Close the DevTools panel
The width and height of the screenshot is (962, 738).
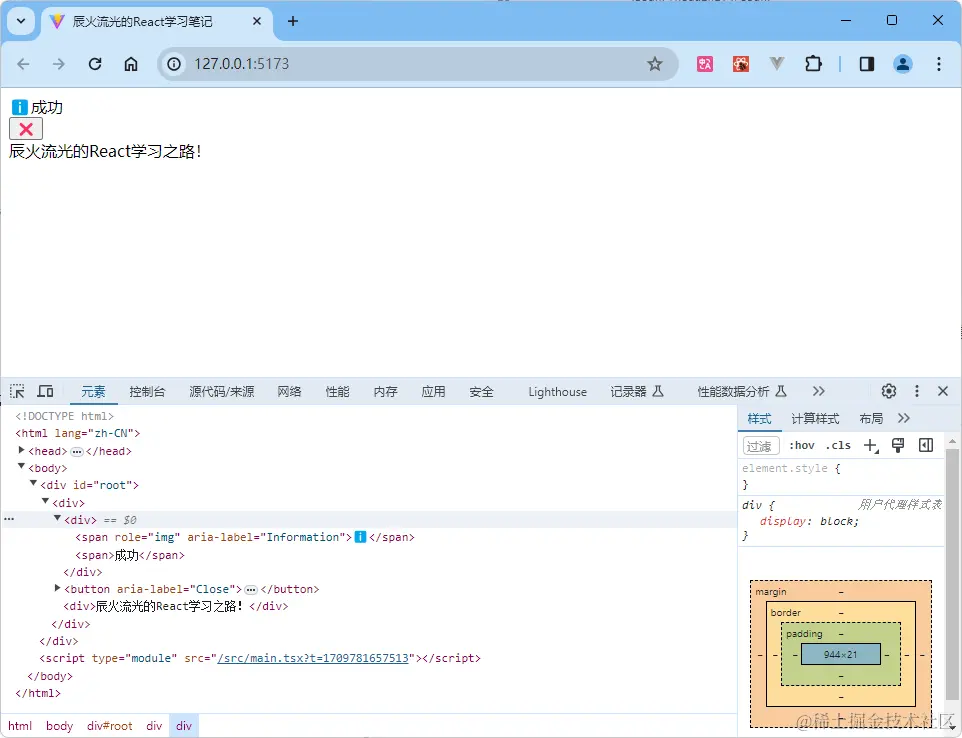click(x=943, y=391)
